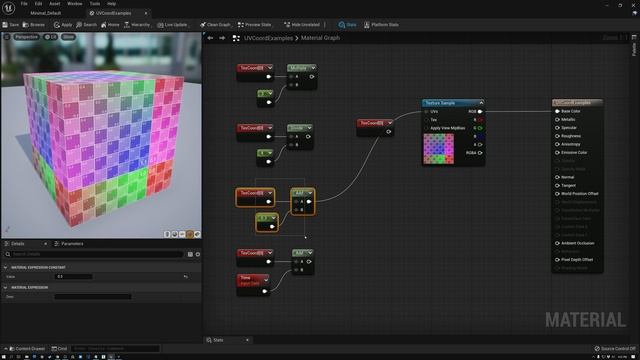Screen dimensions: 640x360
Task: Close the Stats panel tab
Action: (247, 340)
